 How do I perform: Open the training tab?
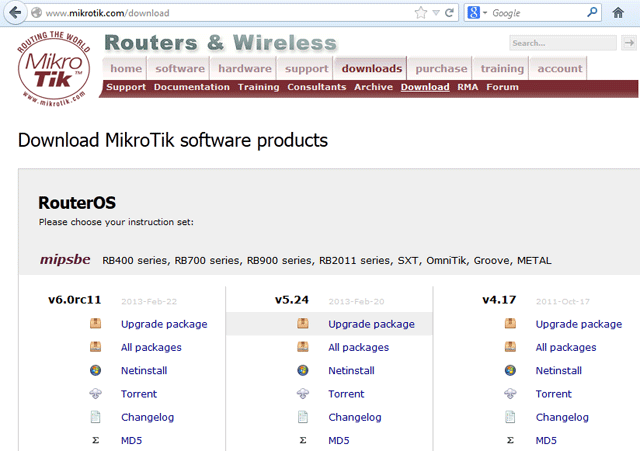pos(502,68)
